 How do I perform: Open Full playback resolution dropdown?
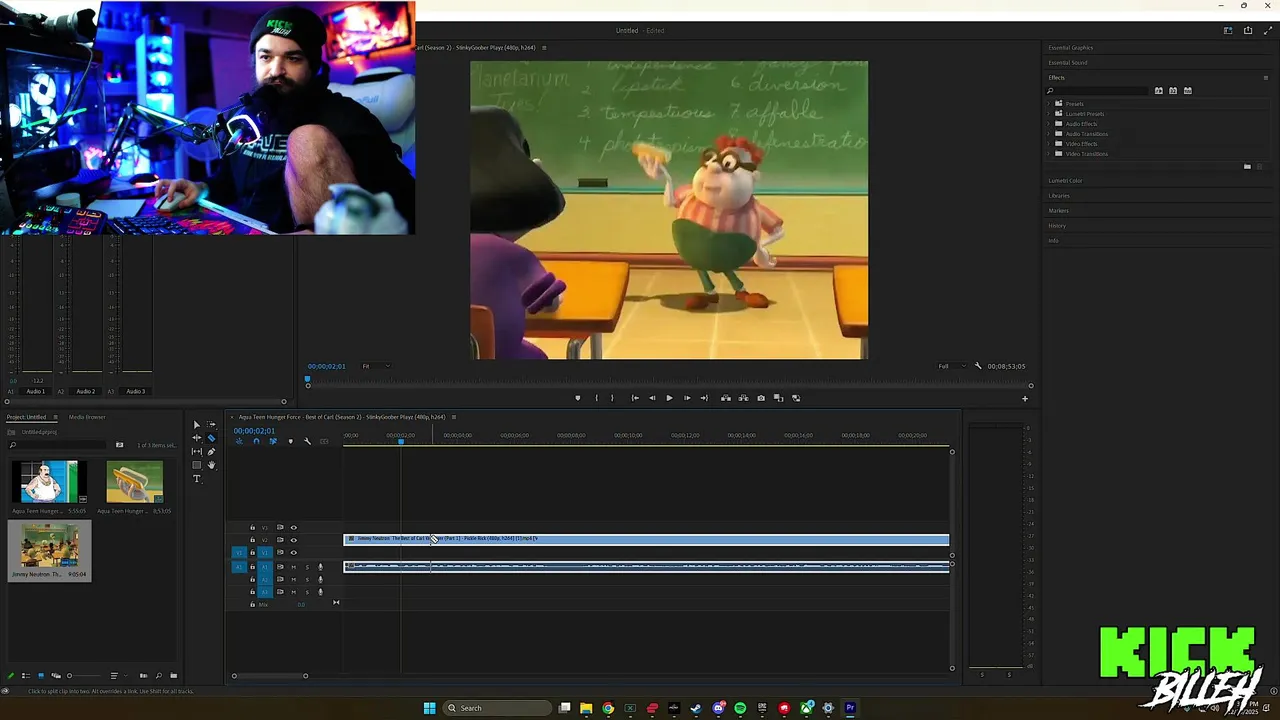point(951,366)
